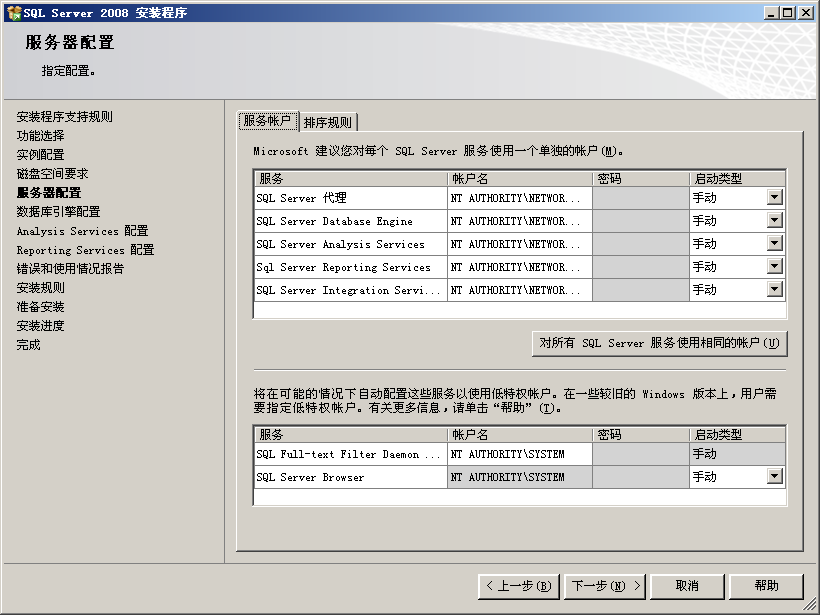This screenshot has width=820, height=615.
Task: Click the SQL Server 代理 service name
Action: (x=301, y=198)
